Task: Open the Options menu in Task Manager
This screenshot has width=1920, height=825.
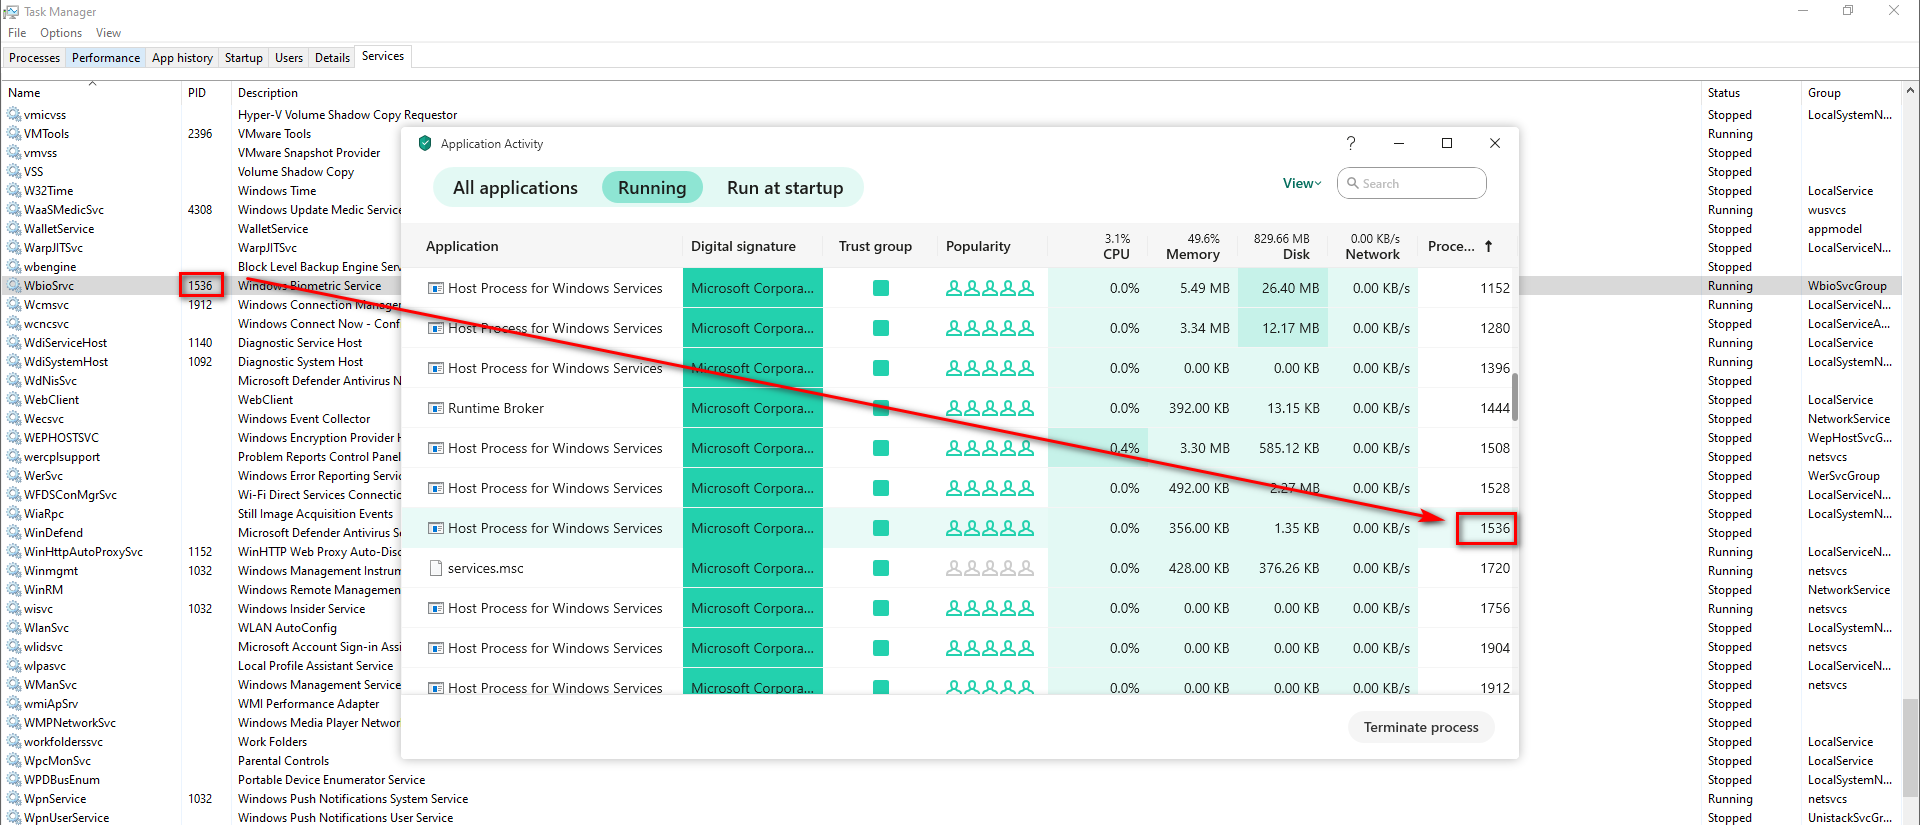Action: [x=61, y=33]
